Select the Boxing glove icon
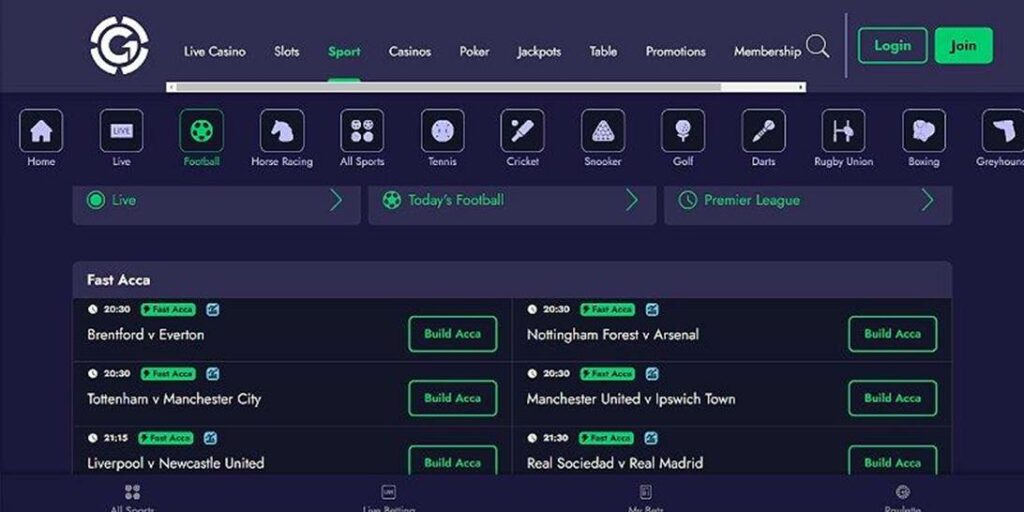The height and width of the screenshot is (512, 1024). point(923,131)
